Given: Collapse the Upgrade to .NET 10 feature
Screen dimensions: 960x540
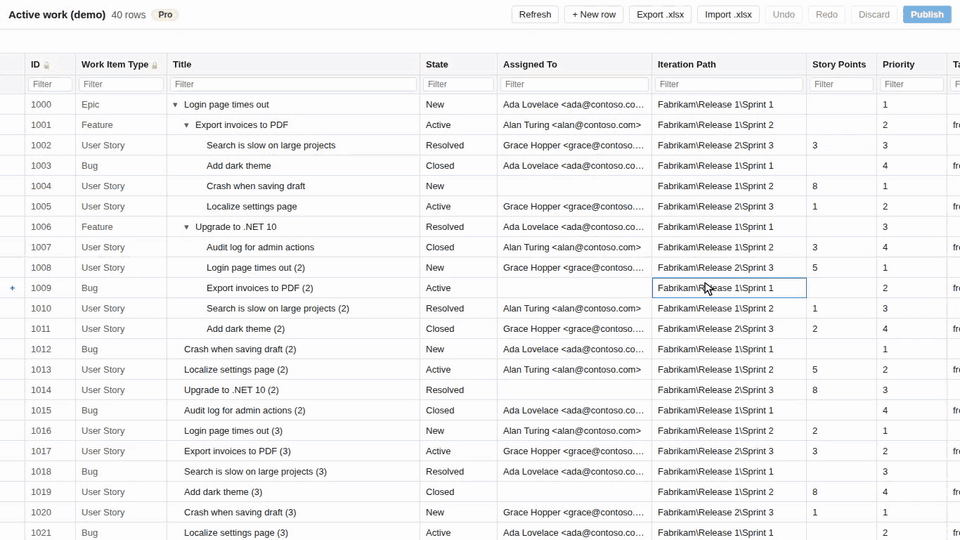Looking at the screenshot, I should click(186, 227).
